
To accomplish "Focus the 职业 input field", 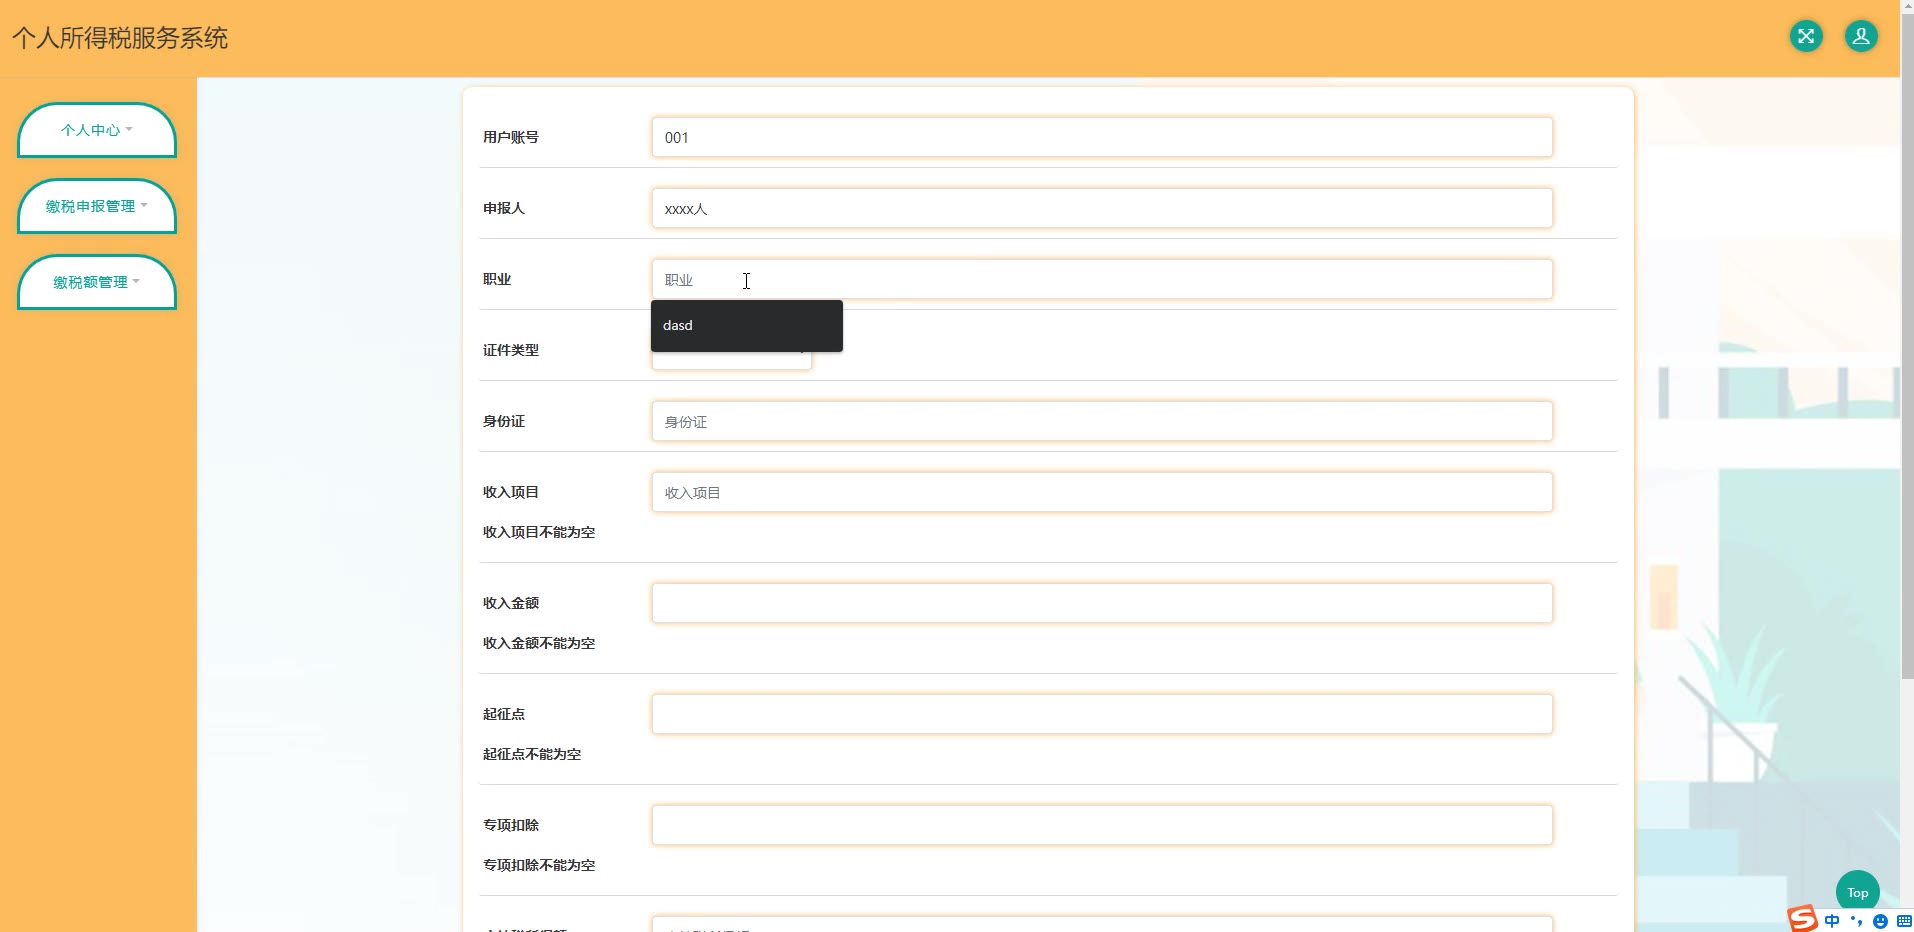I will (1101, 280).
